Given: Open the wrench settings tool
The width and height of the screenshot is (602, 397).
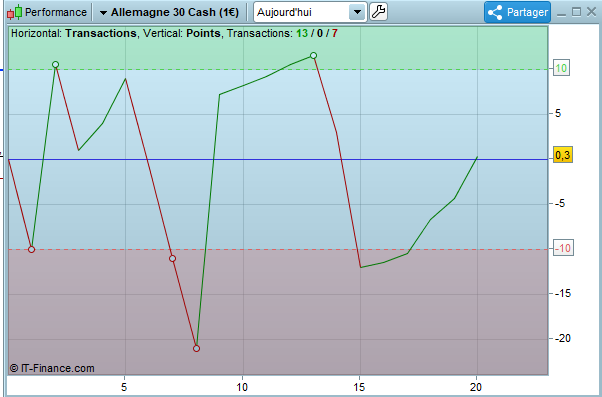Looking at the screenshot, I should 379,12.
